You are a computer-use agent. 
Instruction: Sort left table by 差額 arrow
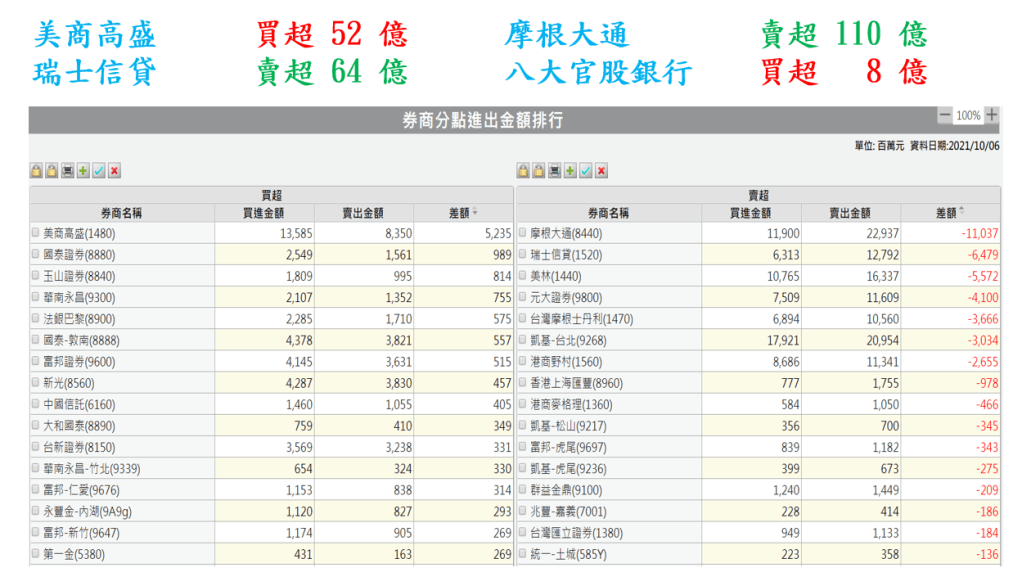tap(475, 212)
